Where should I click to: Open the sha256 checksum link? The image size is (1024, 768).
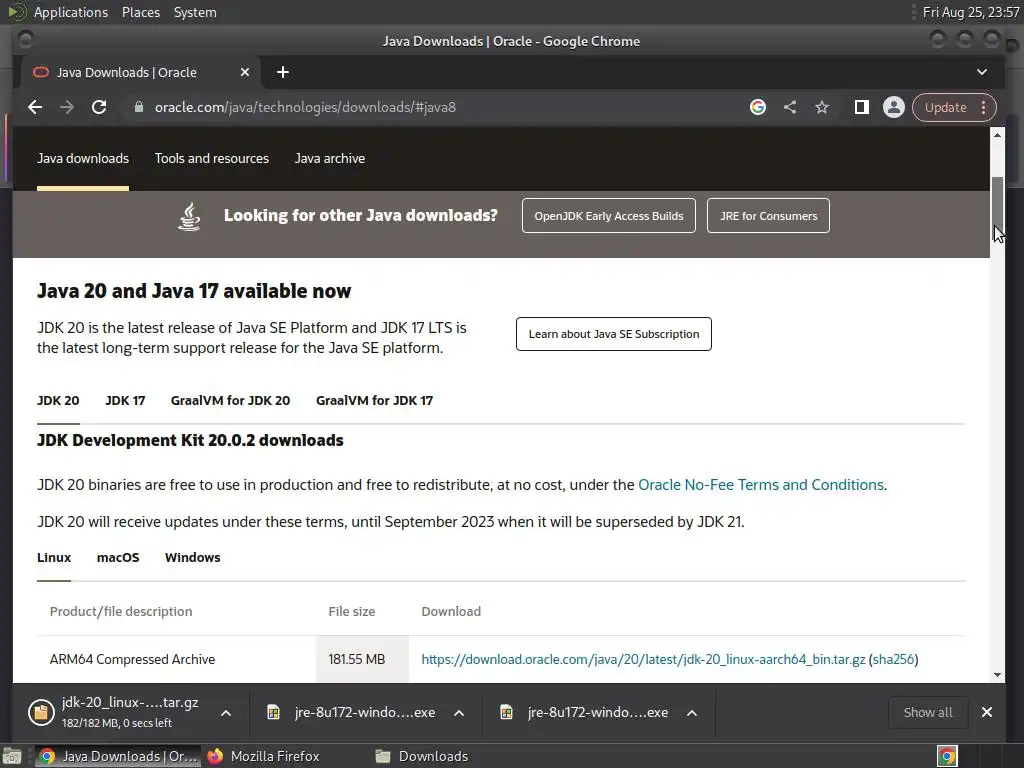click(893, 660)
